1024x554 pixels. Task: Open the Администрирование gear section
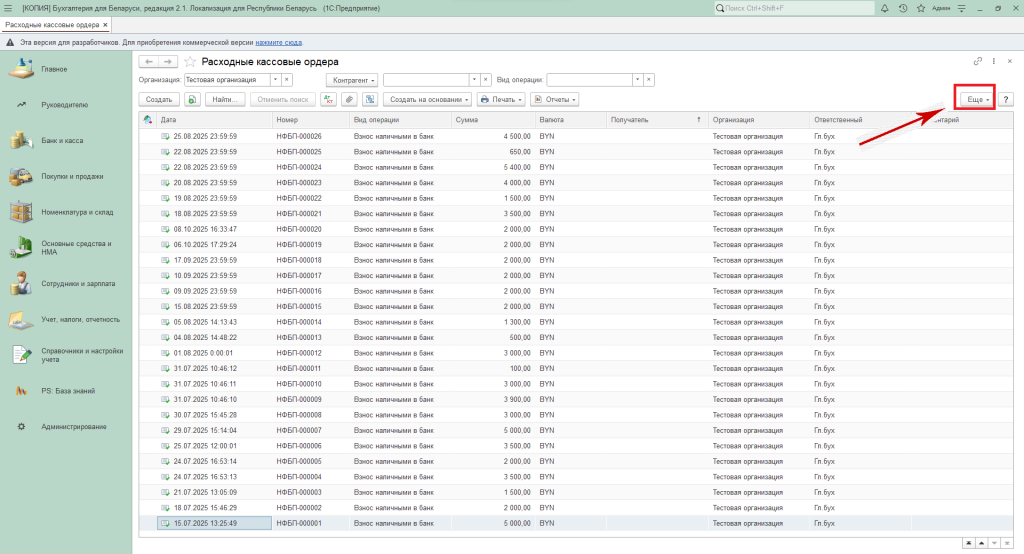pyautogui.click(x=73, y=427)
